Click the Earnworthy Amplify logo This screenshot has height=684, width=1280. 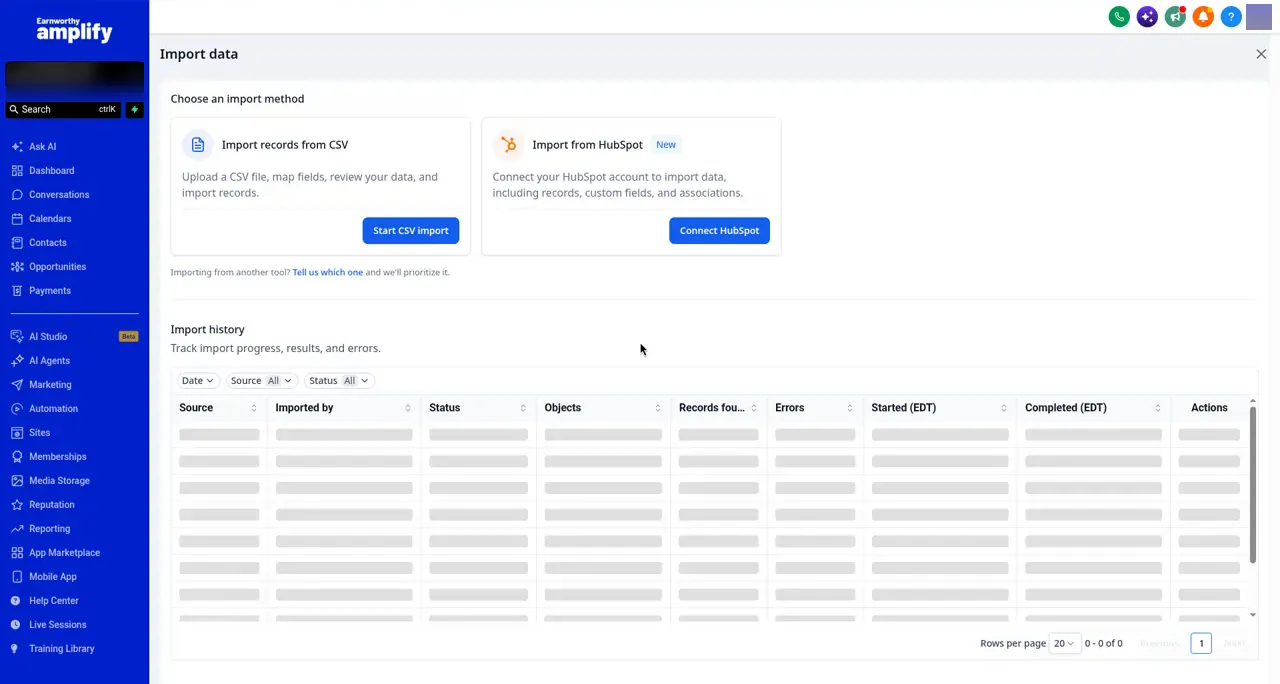point(74,30)
